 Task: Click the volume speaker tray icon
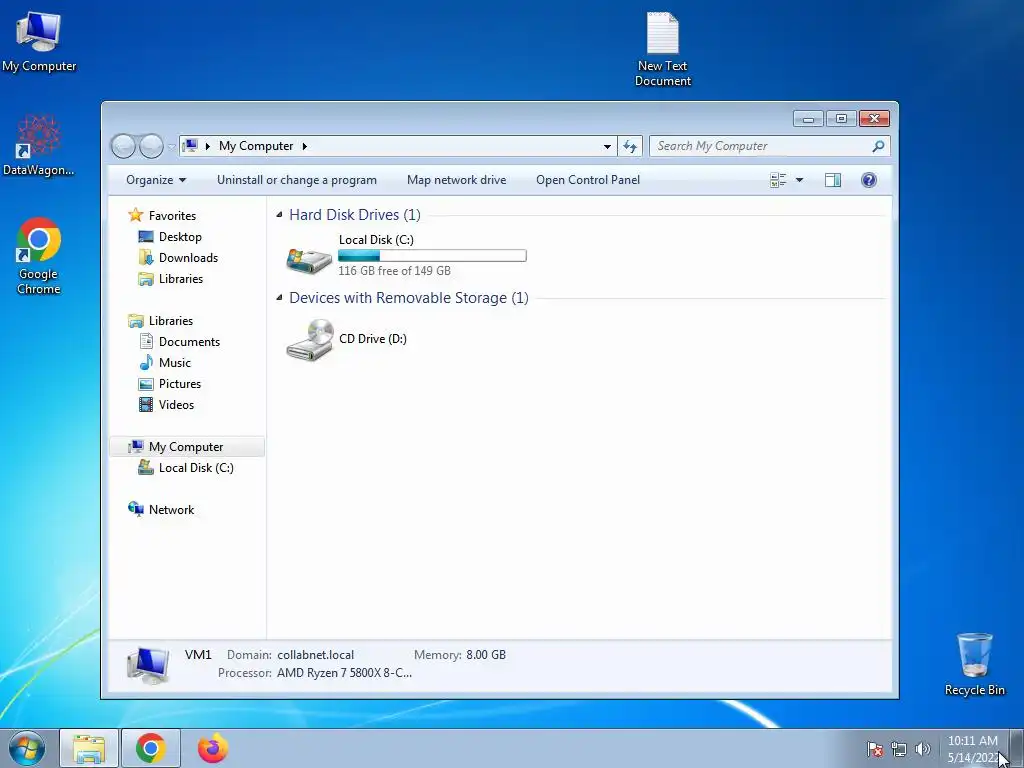922,750
